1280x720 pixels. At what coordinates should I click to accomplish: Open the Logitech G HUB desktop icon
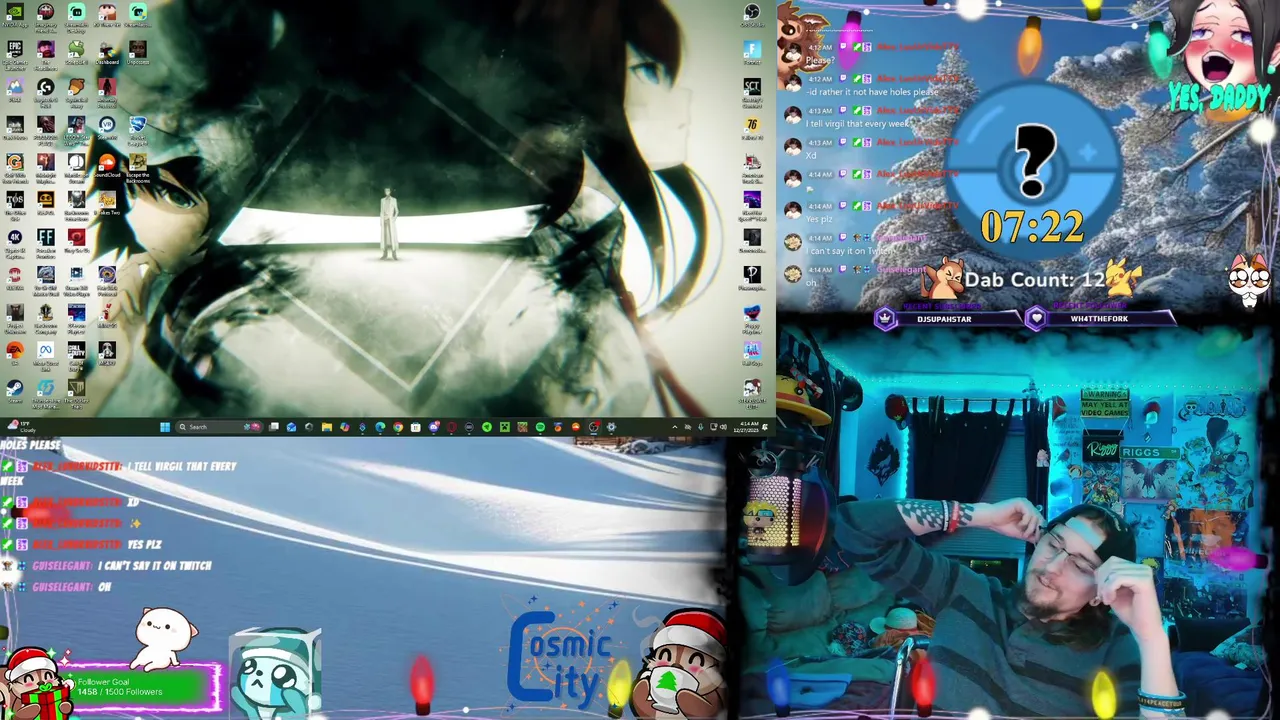click(46, 91)
